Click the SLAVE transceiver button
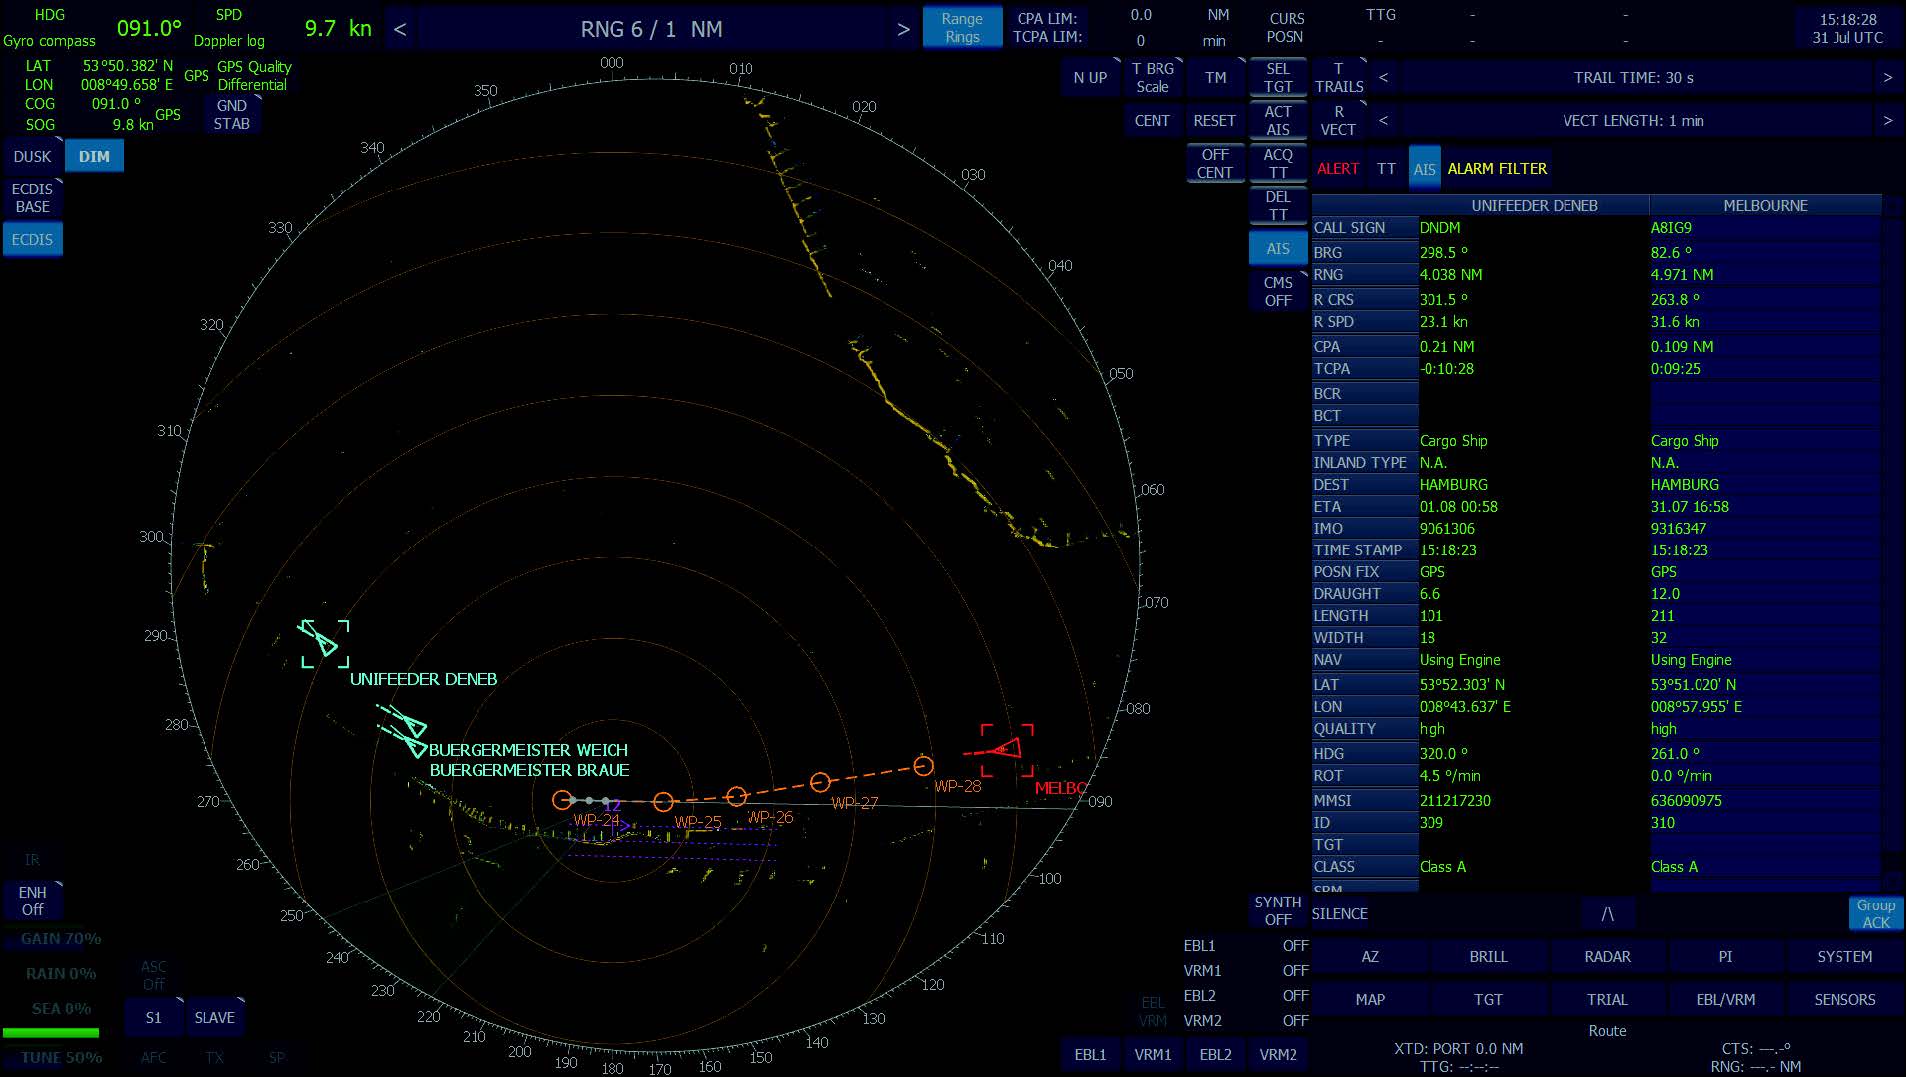This screenshot has height=1077, width=1906. (x=214, y=1017)
